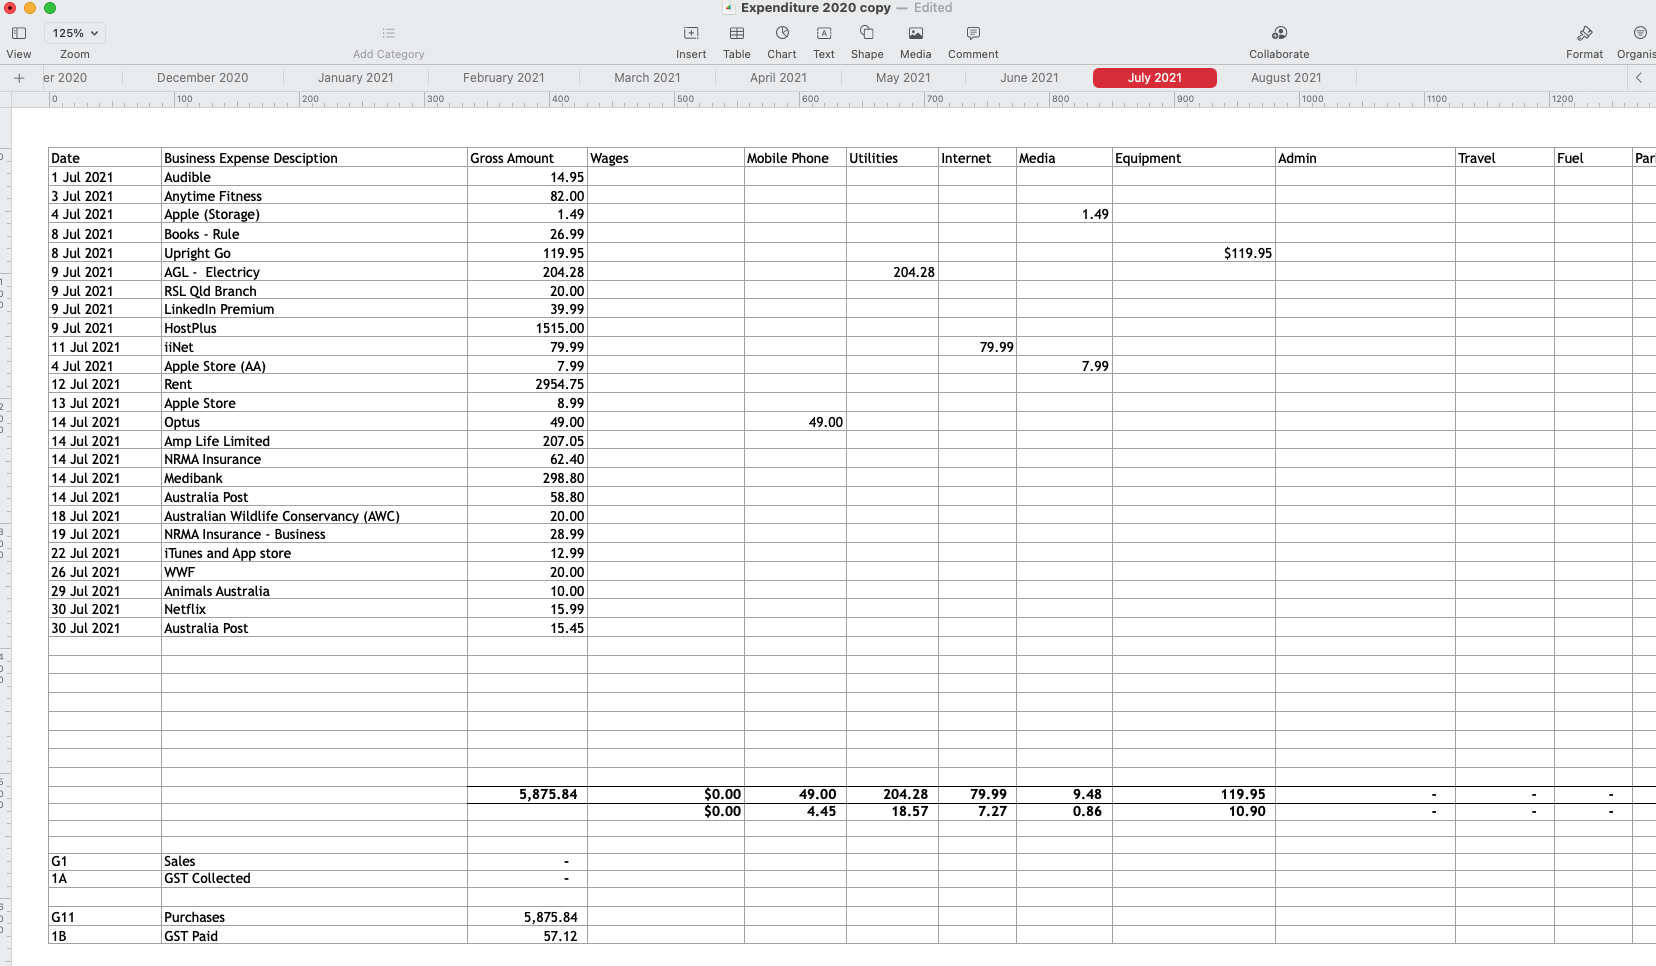Select the Date header cell
Screen dimensions: 1656x966
coord(105,158)
